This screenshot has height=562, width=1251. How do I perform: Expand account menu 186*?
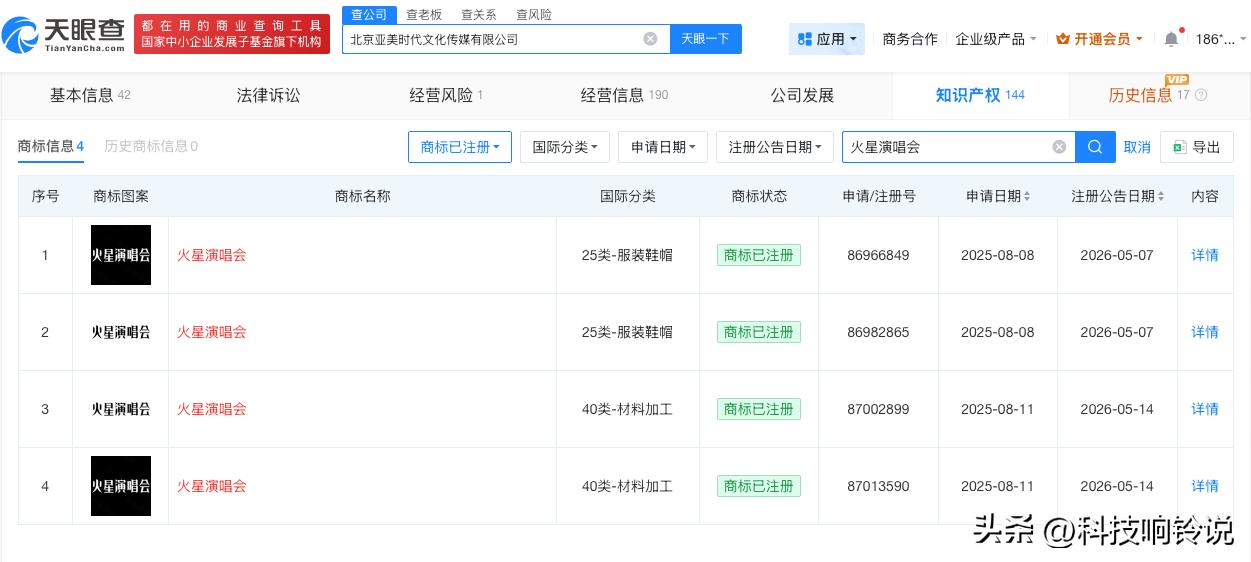click(x=1221, y=39)
